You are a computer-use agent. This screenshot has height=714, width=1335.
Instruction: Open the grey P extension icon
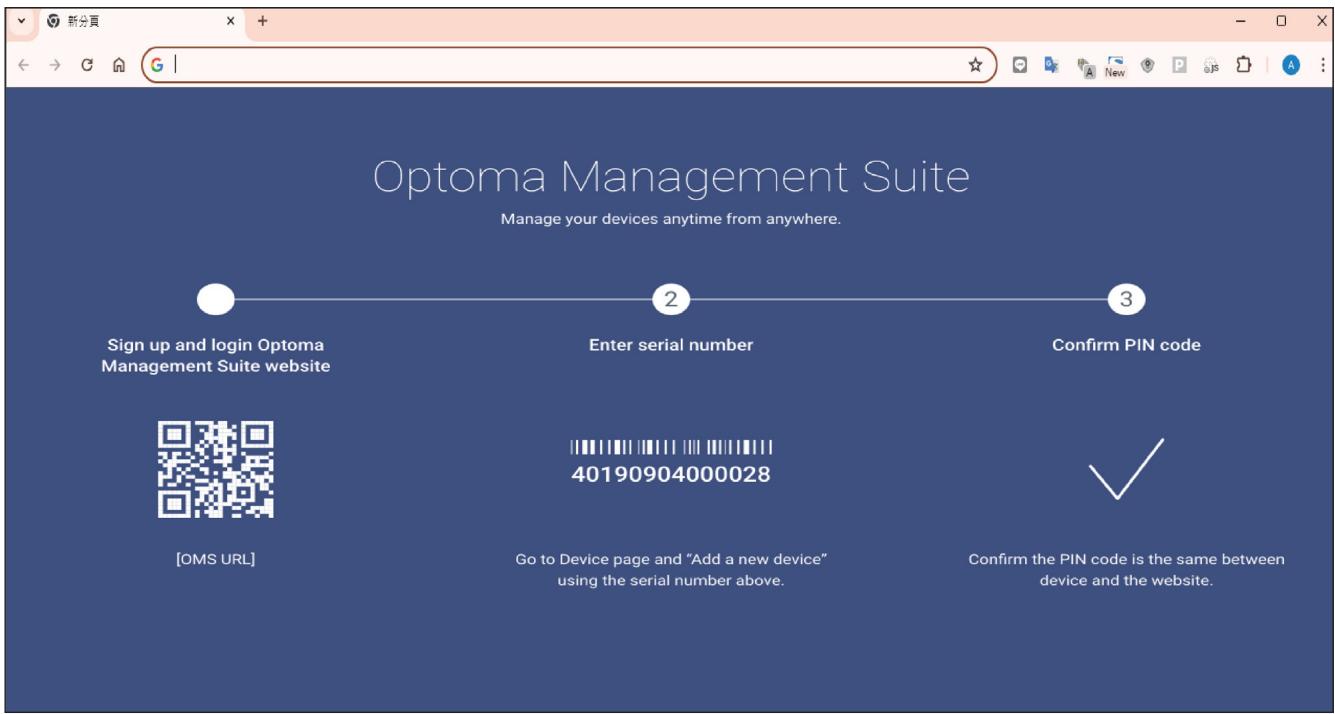tap(1179, 65)
